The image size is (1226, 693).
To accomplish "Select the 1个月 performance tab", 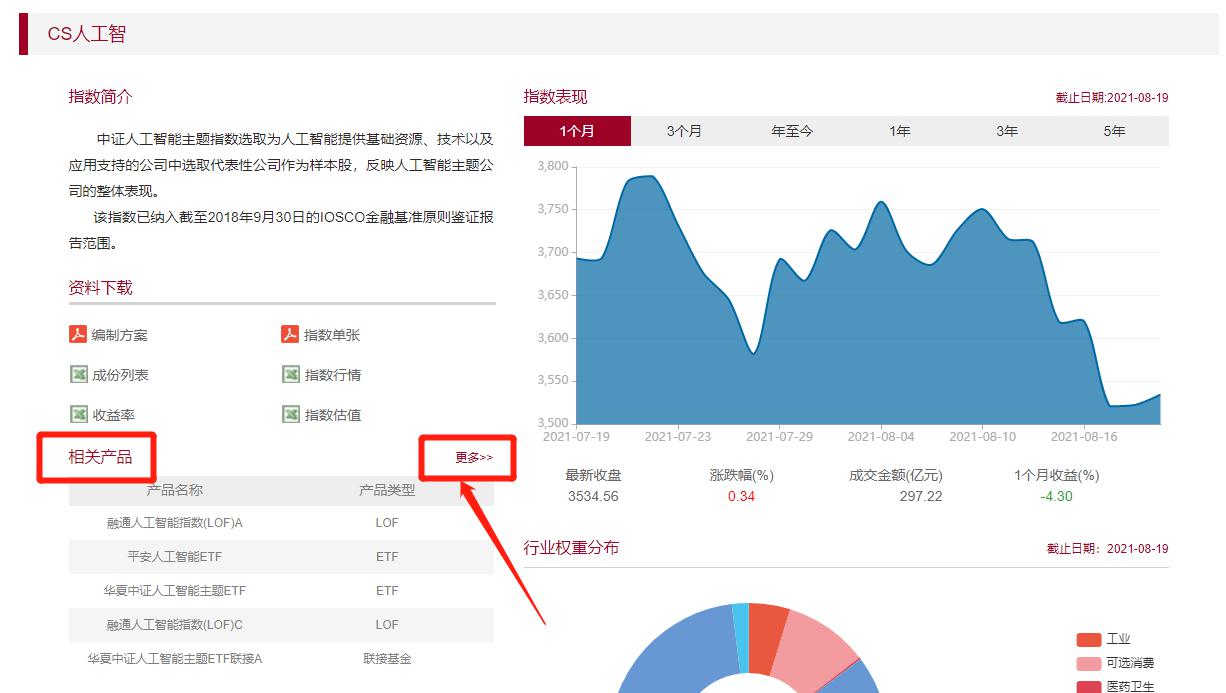I will [577, 131].
